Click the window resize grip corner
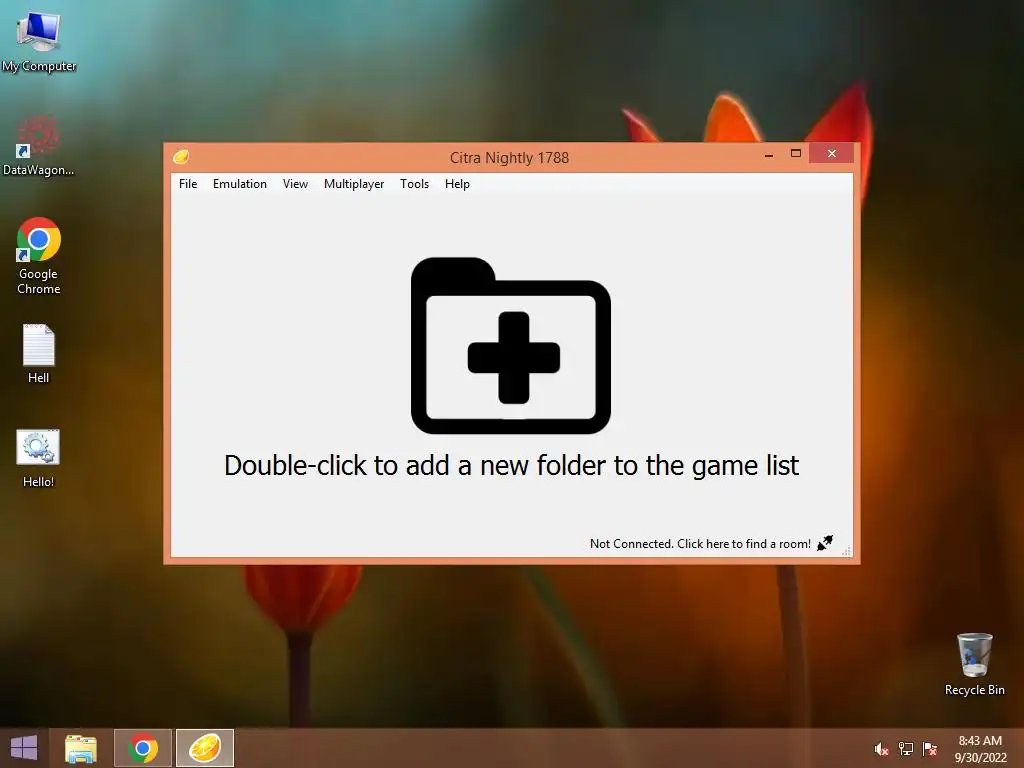1024x768 pixels. click(846, 552)
